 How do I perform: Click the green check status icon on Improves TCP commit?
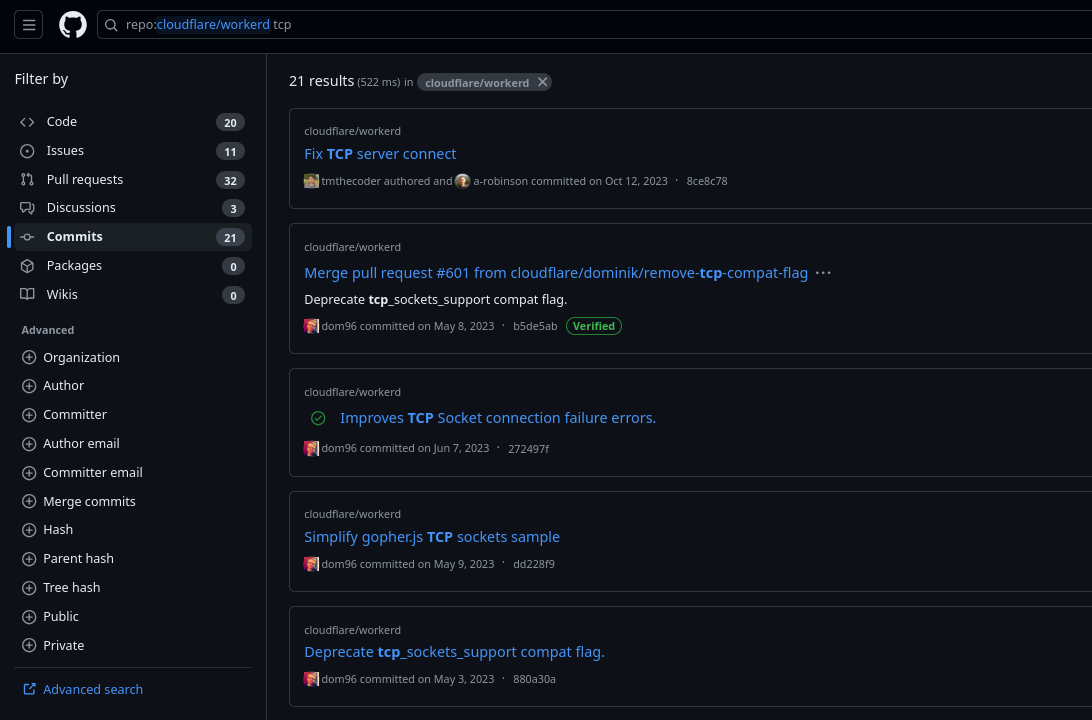(x=318, y=418)
